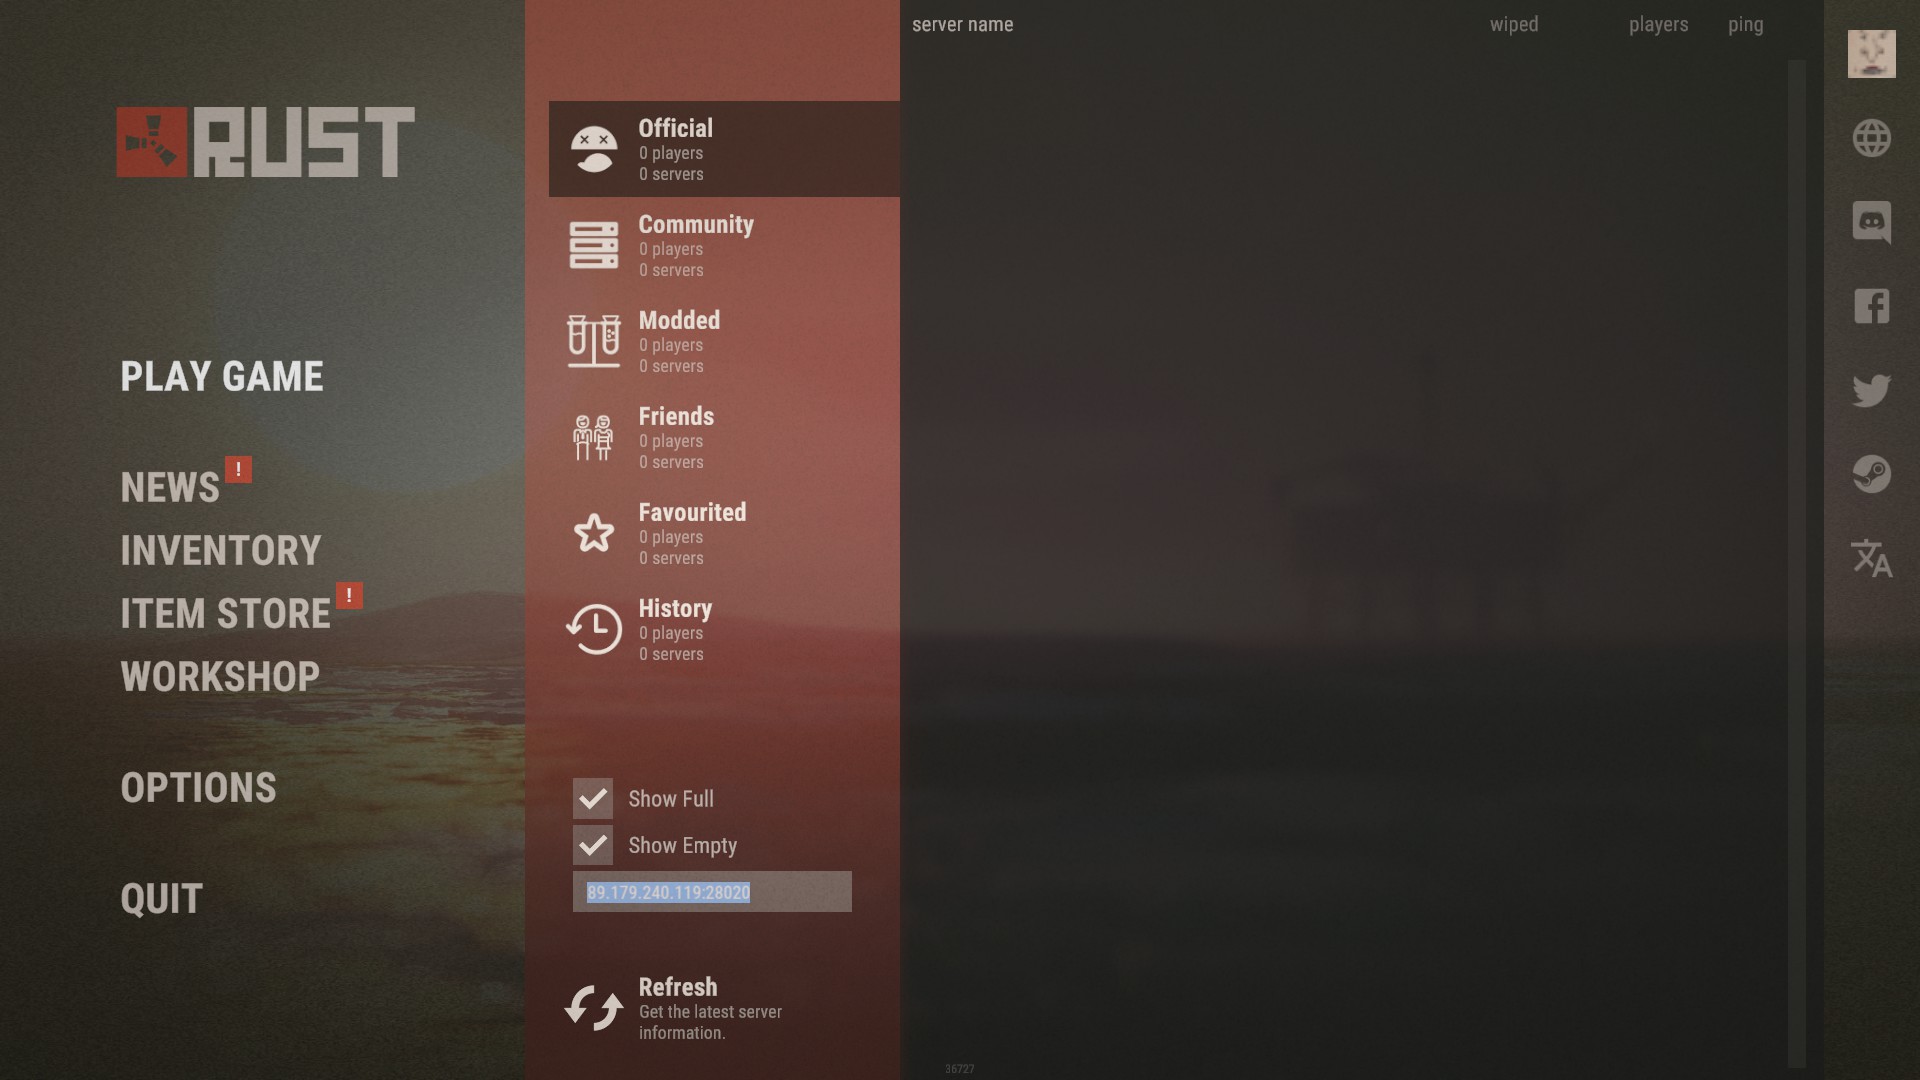Open the Facebook icon link
The width and height of the screenshot is (1920, 1080).
pyautogui.click(x=1871, y=306)
